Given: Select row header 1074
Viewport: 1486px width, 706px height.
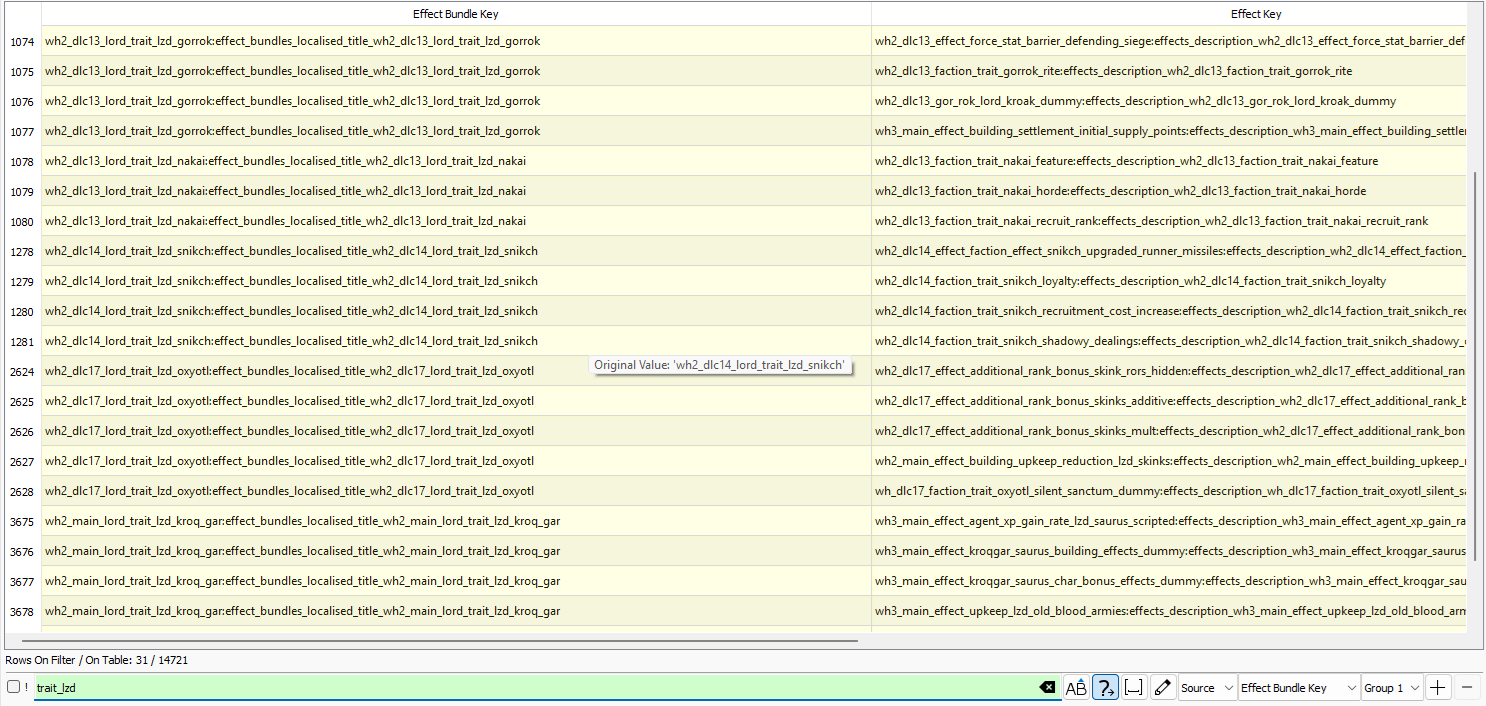Looking at the screenshot, I should coord(21,41).
